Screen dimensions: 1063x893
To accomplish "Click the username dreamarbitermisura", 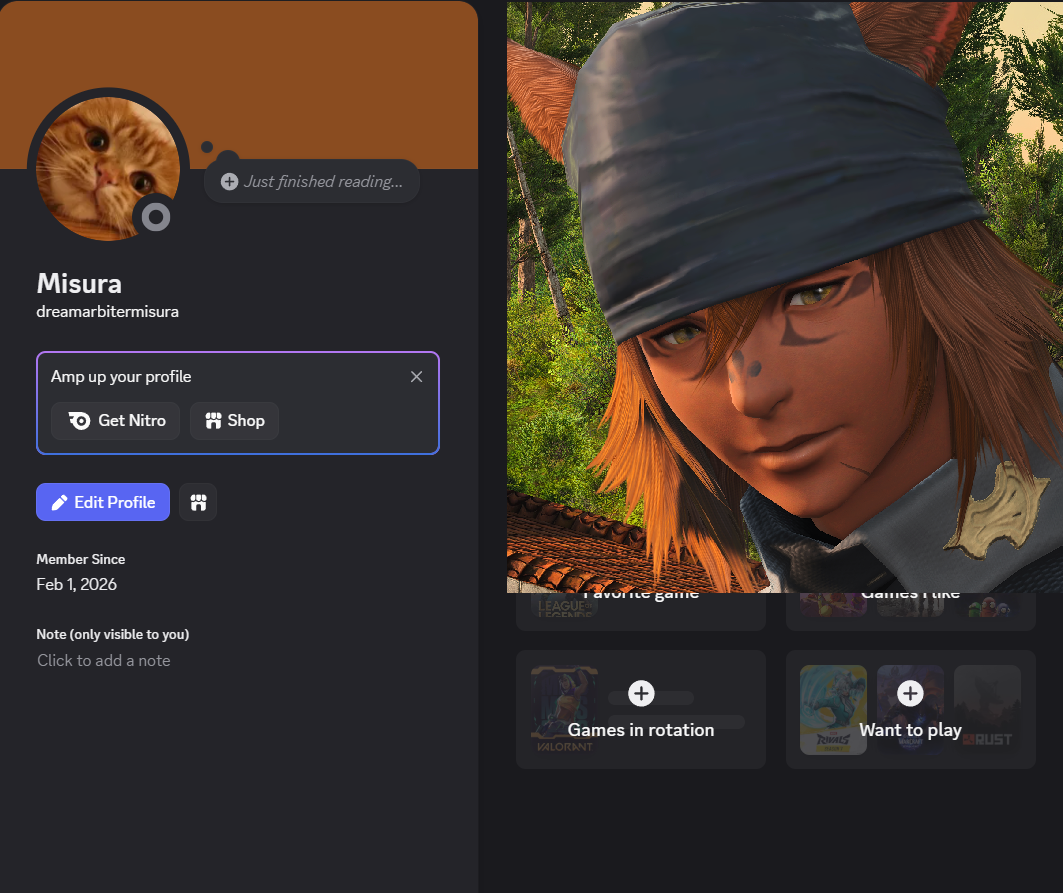I will pos(107,311).
